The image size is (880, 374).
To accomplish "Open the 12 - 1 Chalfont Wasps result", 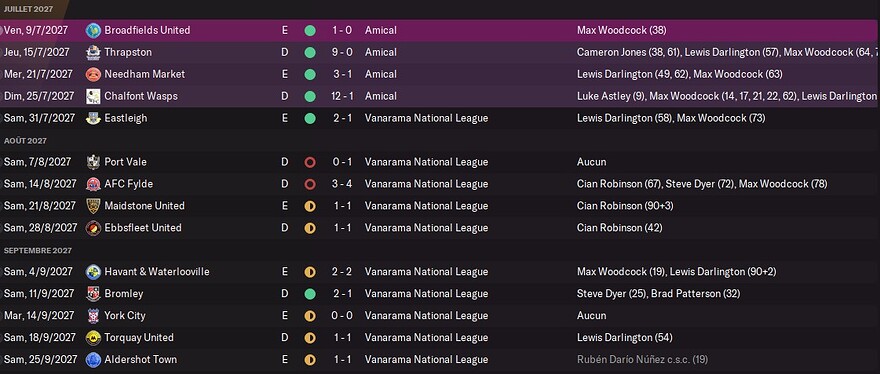I will tap(341, 96).
